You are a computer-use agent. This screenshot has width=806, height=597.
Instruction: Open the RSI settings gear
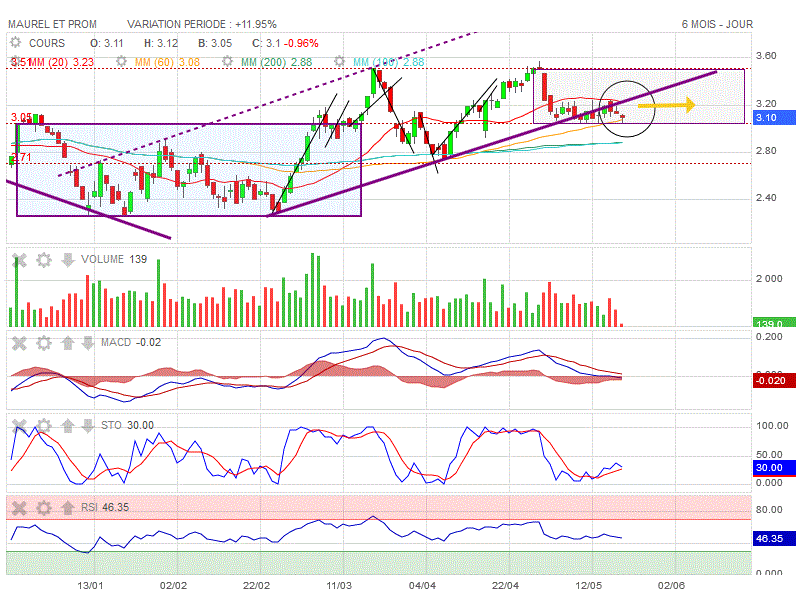point(44,508)
